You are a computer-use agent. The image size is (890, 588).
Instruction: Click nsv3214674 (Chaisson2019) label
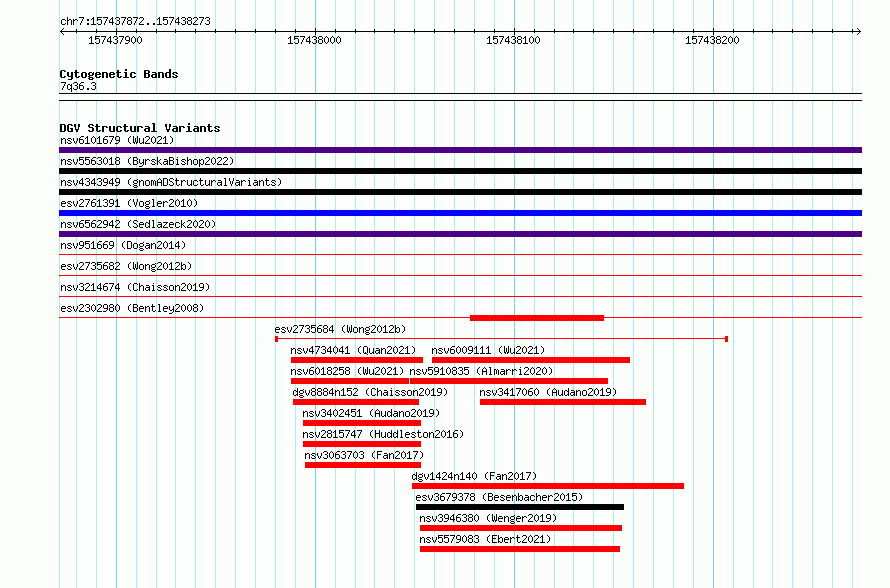point(135,287)
